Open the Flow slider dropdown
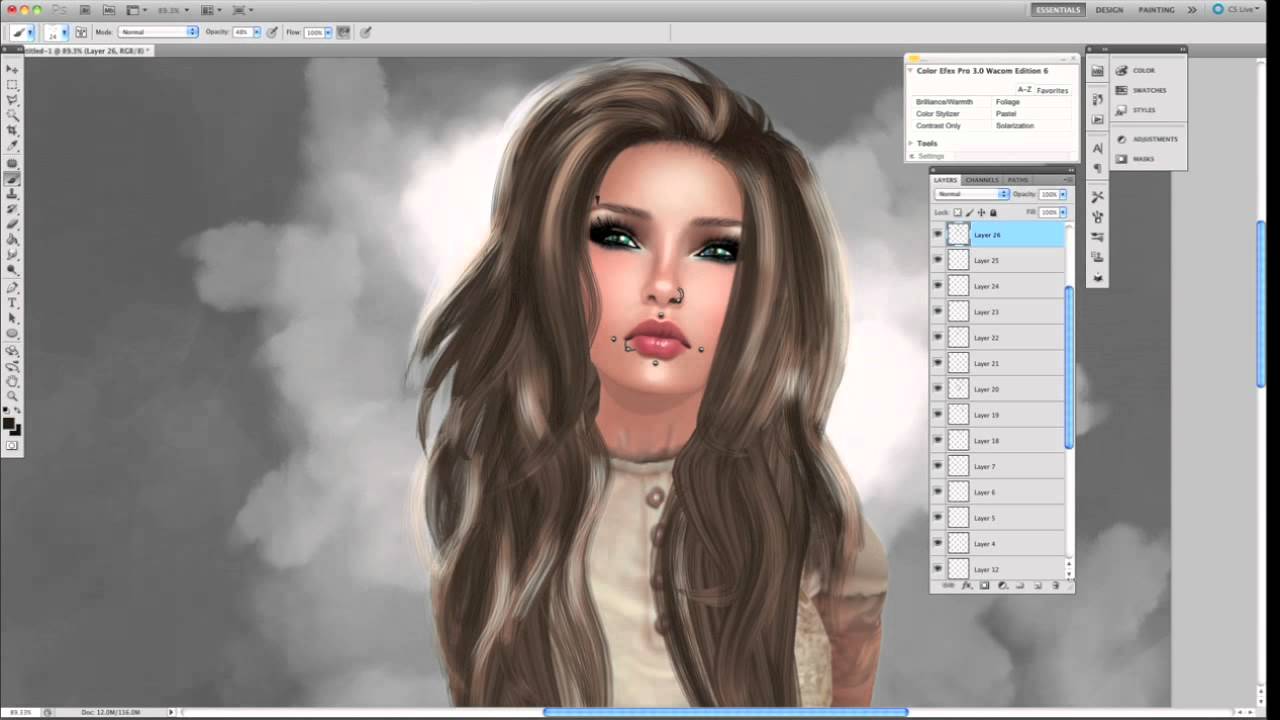This screenshot has width=1280, height=720. pos(329,32)
